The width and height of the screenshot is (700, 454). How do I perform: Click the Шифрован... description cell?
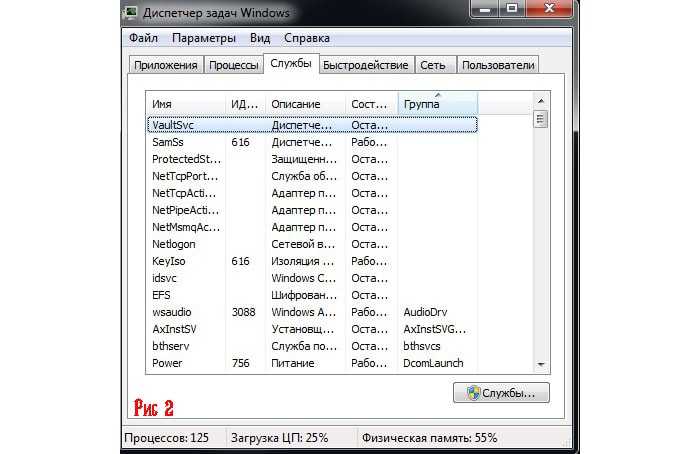[304, 295]
